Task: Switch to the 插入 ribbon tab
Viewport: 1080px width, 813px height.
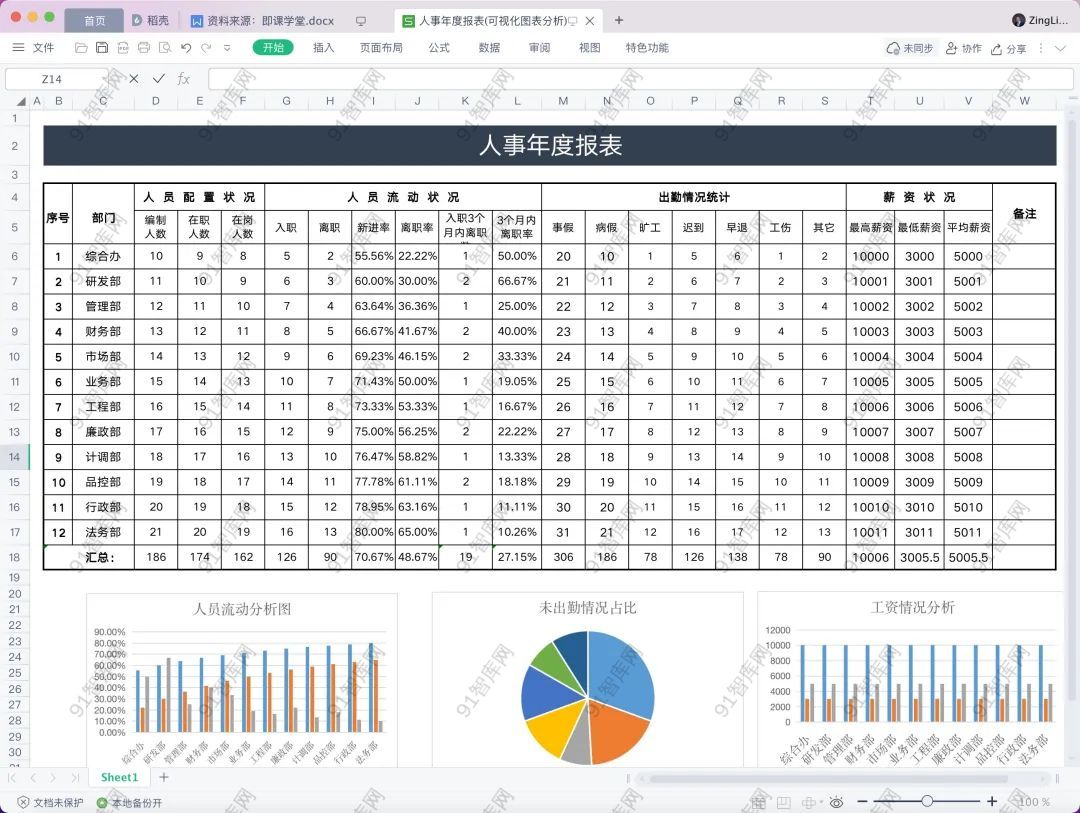Action: click(x=323, y=48)
